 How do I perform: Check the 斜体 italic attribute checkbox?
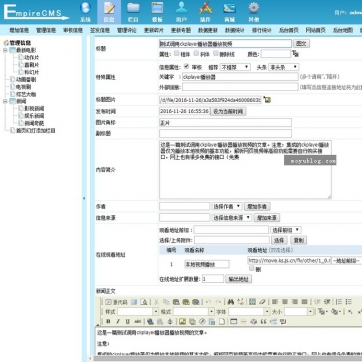[x=196, y=53]
